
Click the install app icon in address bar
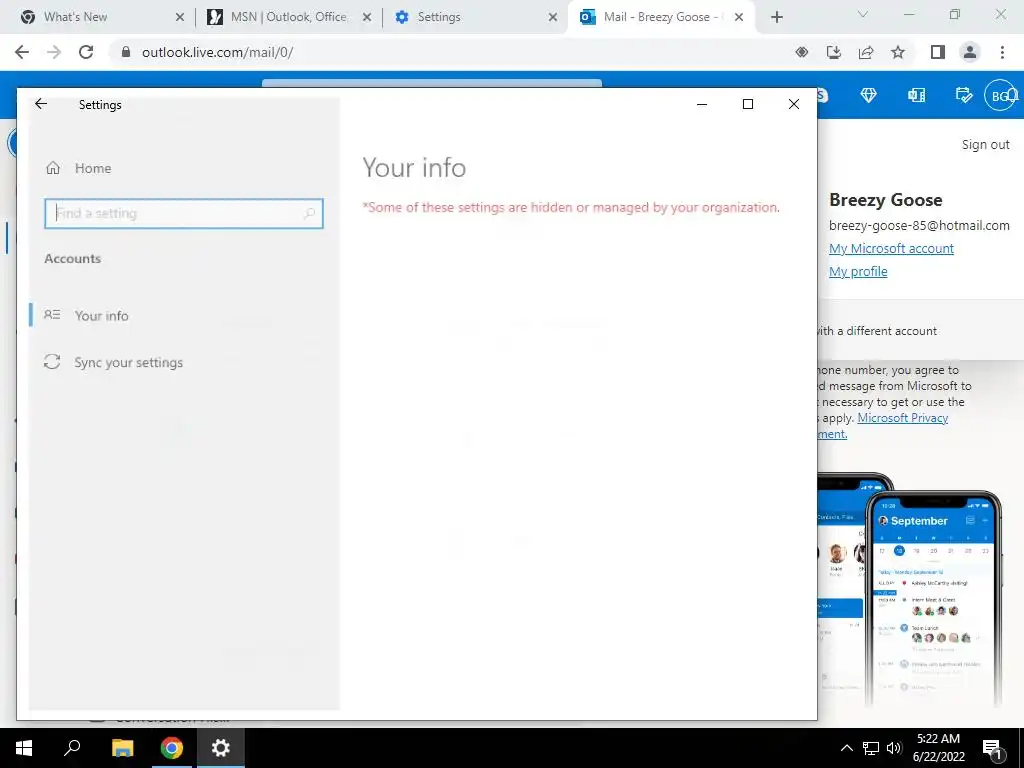pos(834,52)
